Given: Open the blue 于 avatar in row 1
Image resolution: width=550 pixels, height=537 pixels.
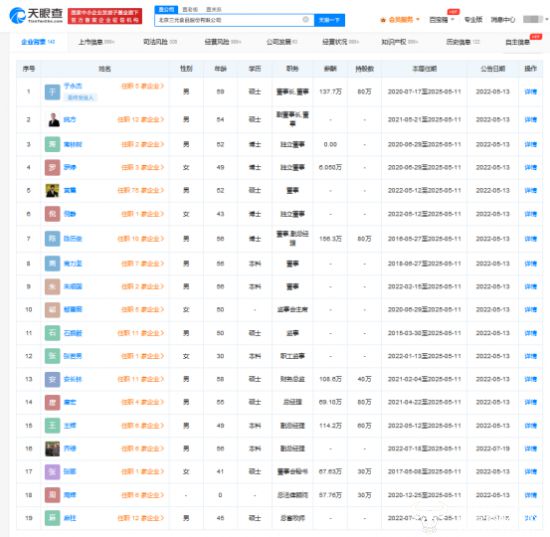Looking at the screenshot, I should coord(52,92).
